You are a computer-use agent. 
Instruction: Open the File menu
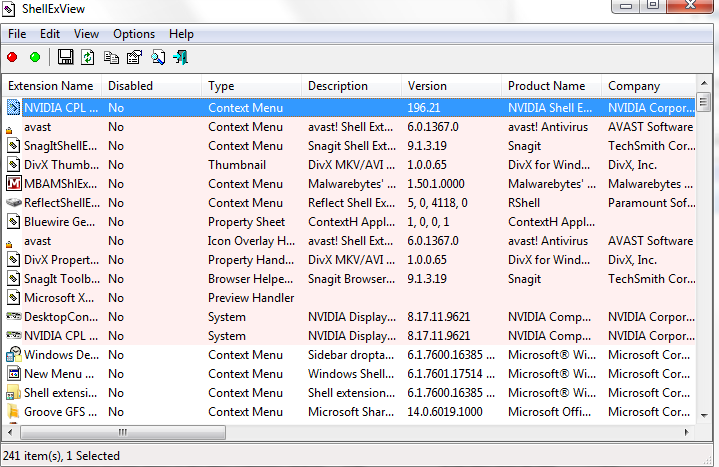tap(17, 34)
